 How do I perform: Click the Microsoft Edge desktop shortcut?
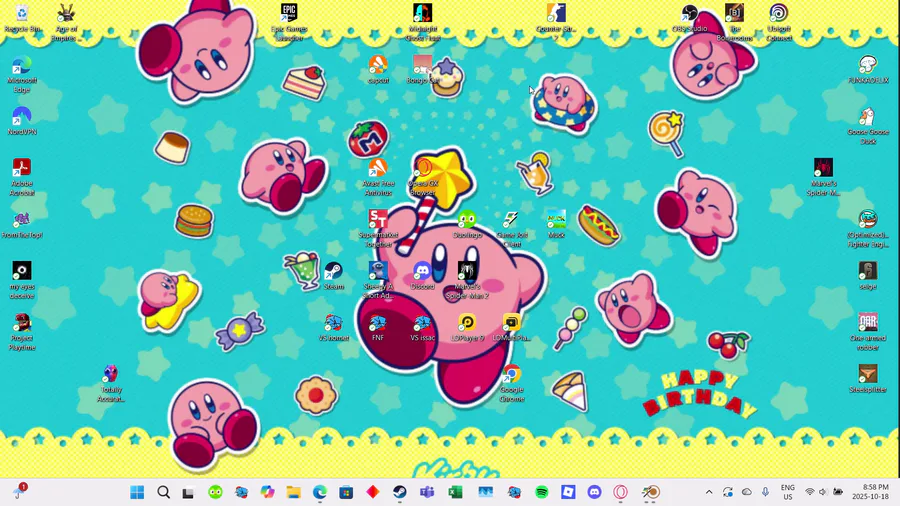click(22, 75)
